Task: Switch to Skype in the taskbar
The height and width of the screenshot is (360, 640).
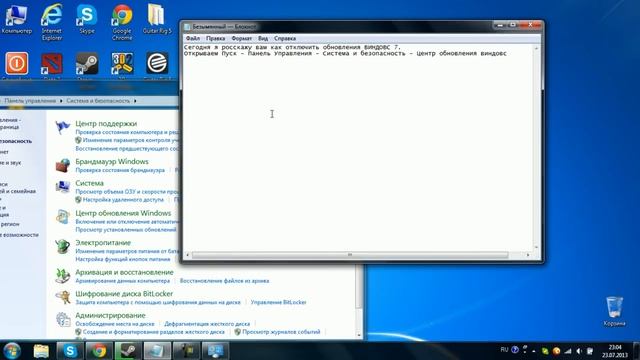Action: pos(70,351)
